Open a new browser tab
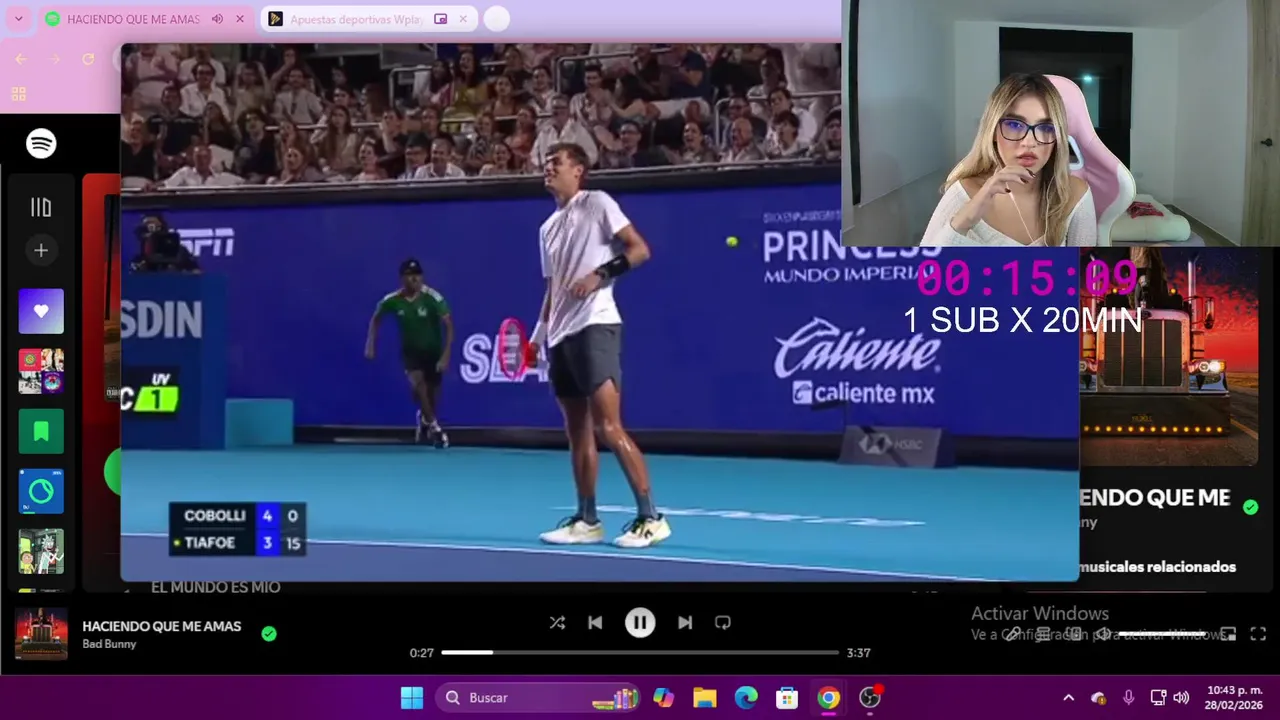The width and height of the screenshot is (1280, 720). [497, 19]
